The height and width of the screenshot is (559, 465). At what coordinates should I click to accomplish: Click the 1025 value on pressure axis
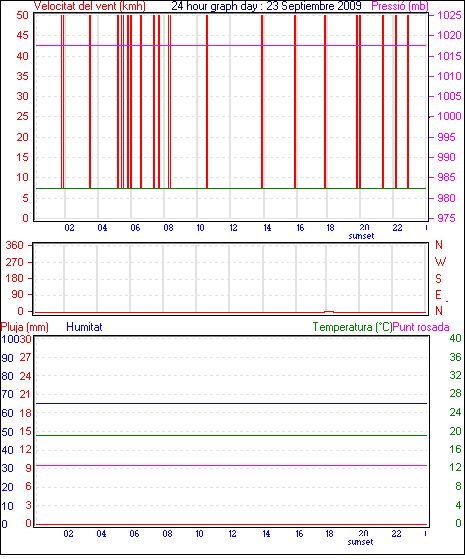click(x=449, y=15)
